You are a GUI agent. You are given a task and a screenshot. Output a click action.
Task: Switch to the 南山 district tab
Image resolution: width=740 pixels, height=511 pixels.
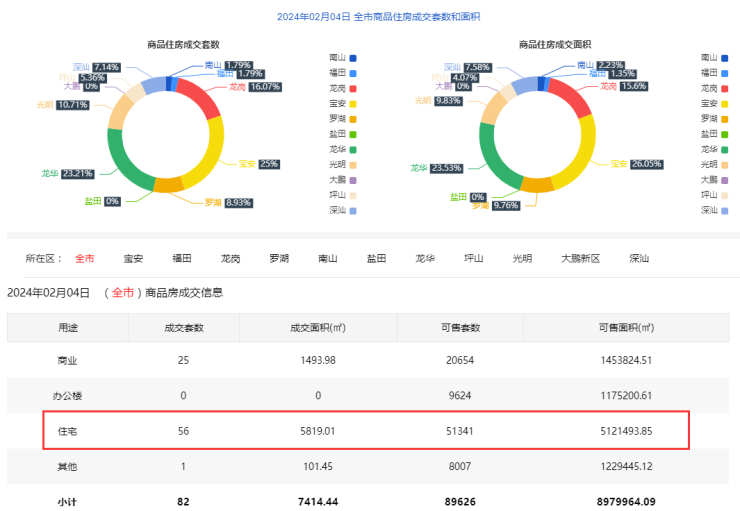pos(328,258)
